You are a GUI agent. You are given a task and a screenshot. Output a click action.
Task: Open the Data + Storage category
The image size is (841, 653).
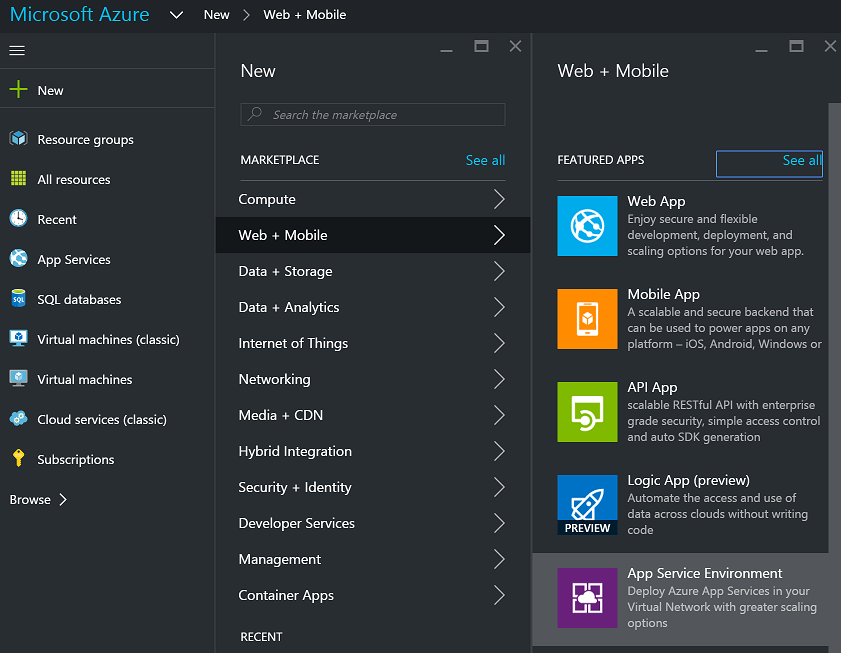coord(285,271)
